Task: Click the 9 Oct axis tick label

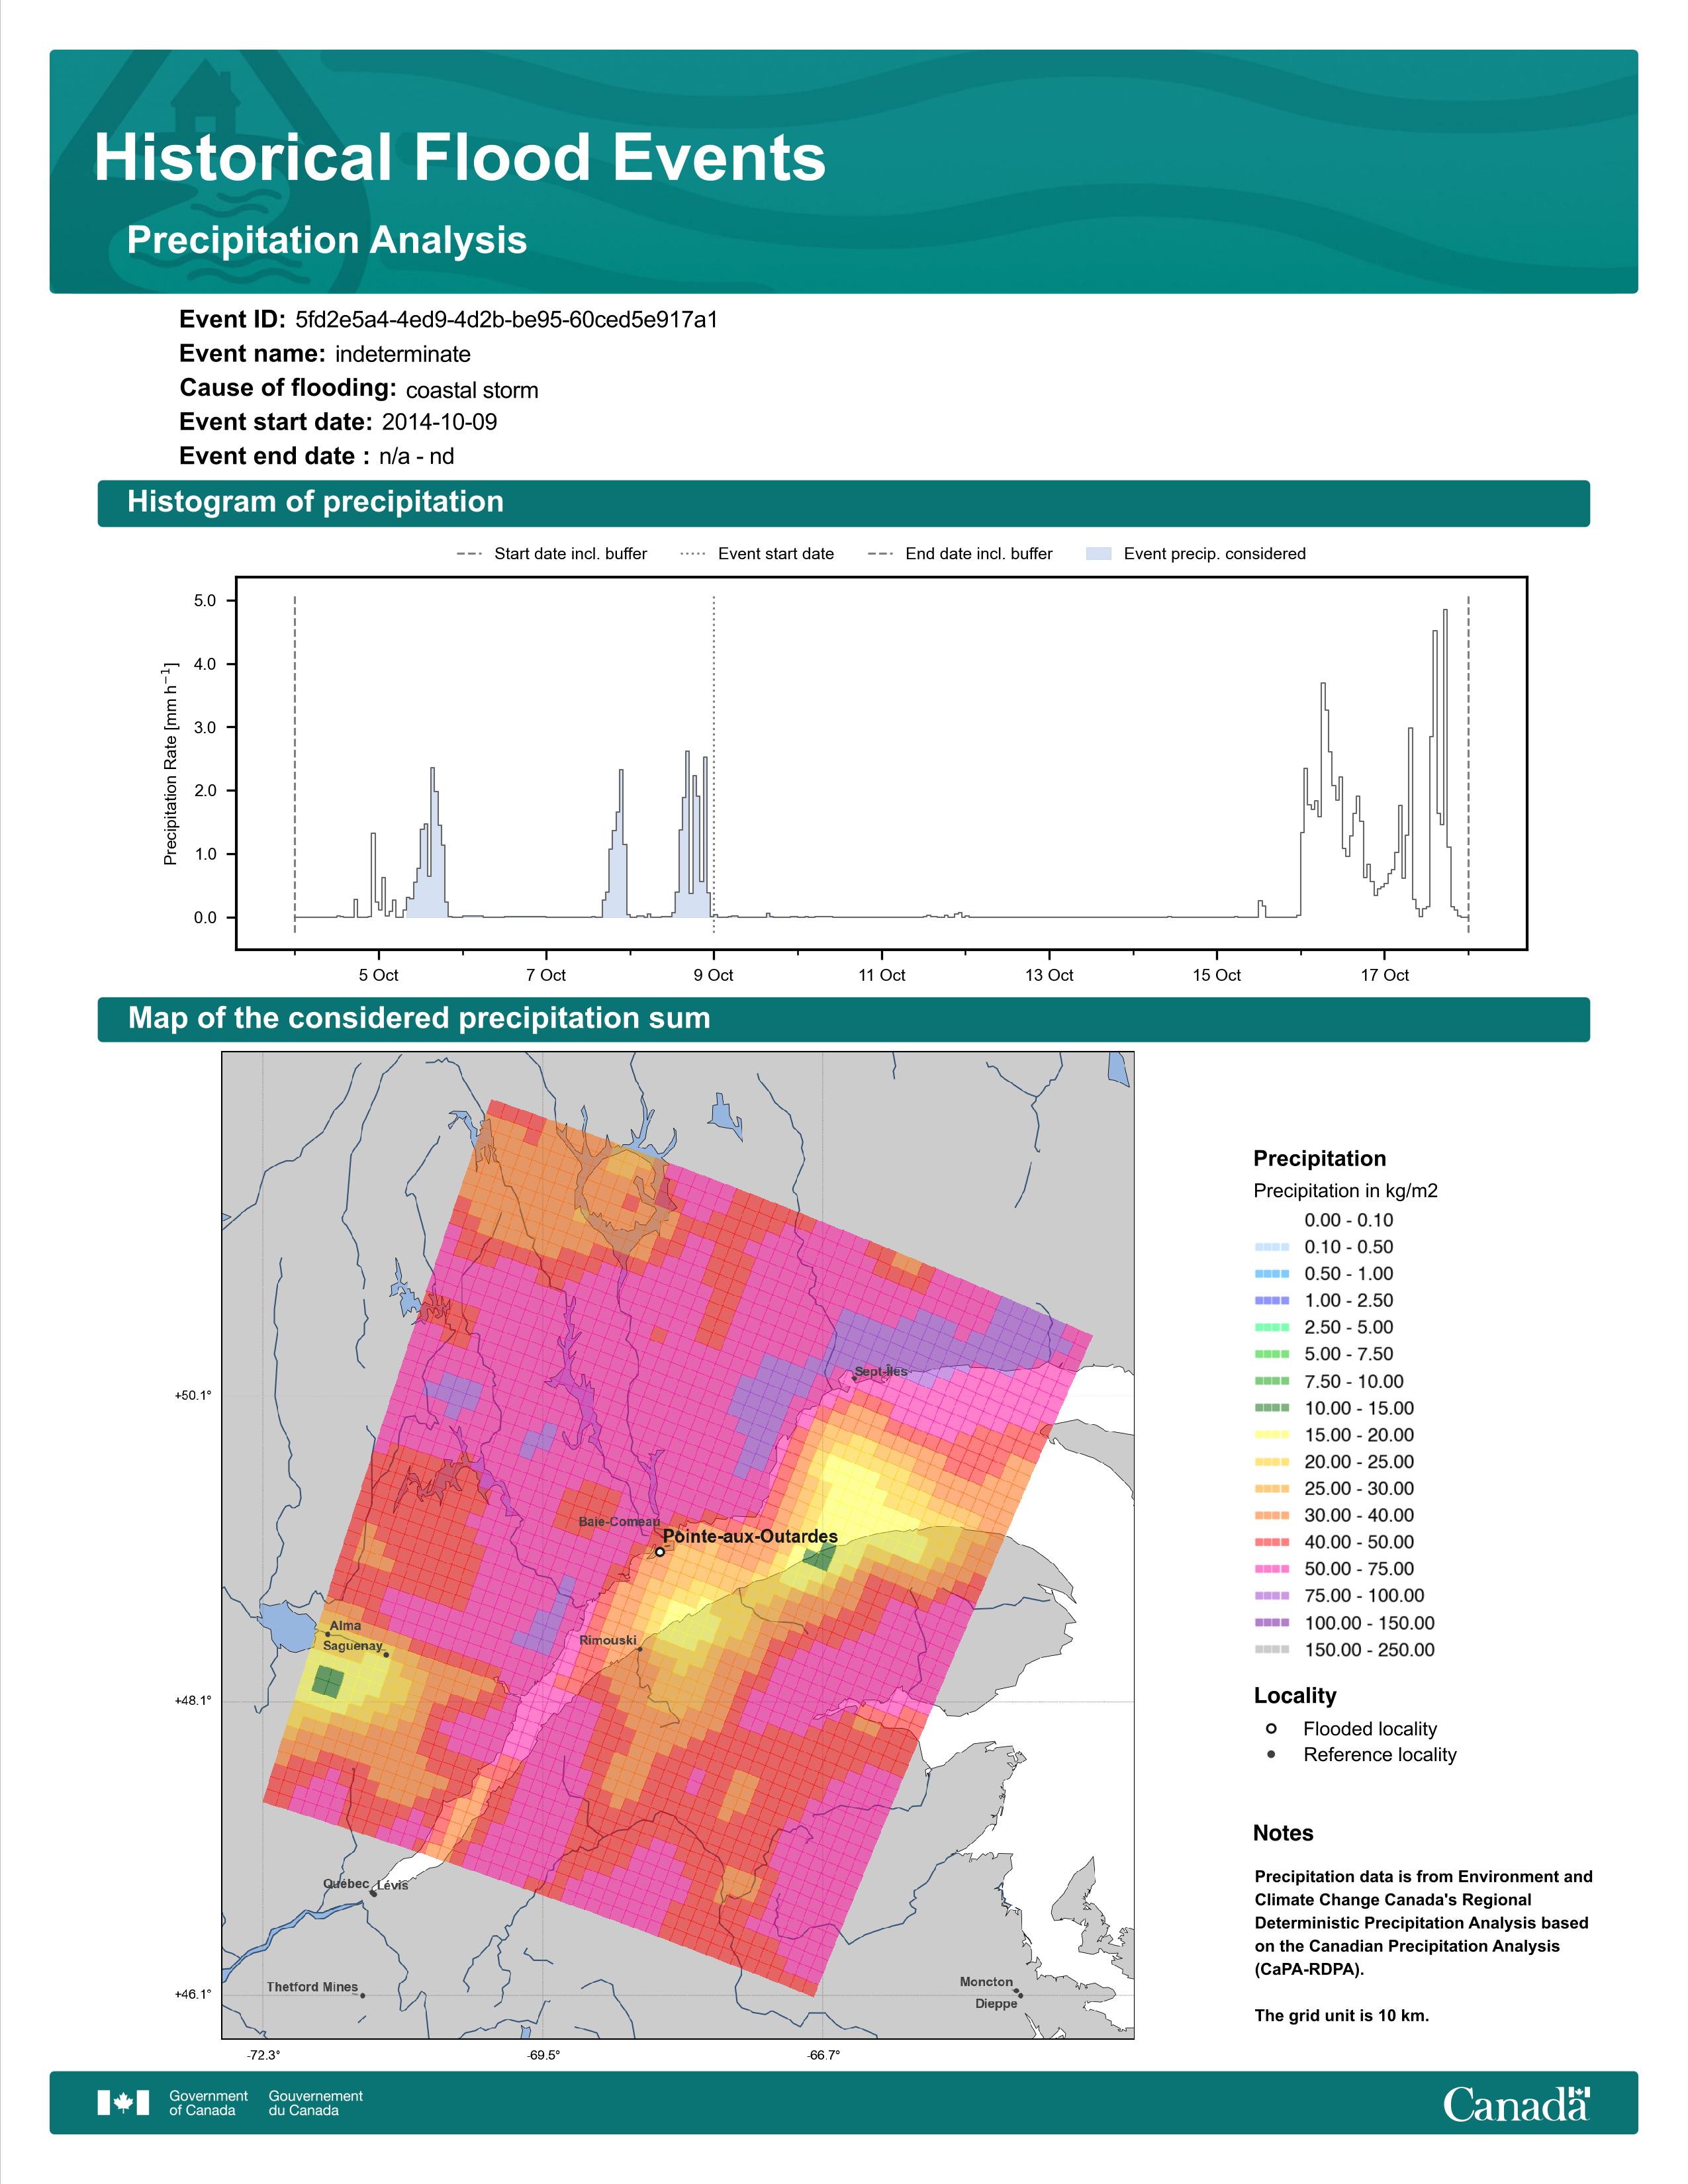Action: [713, 975]
